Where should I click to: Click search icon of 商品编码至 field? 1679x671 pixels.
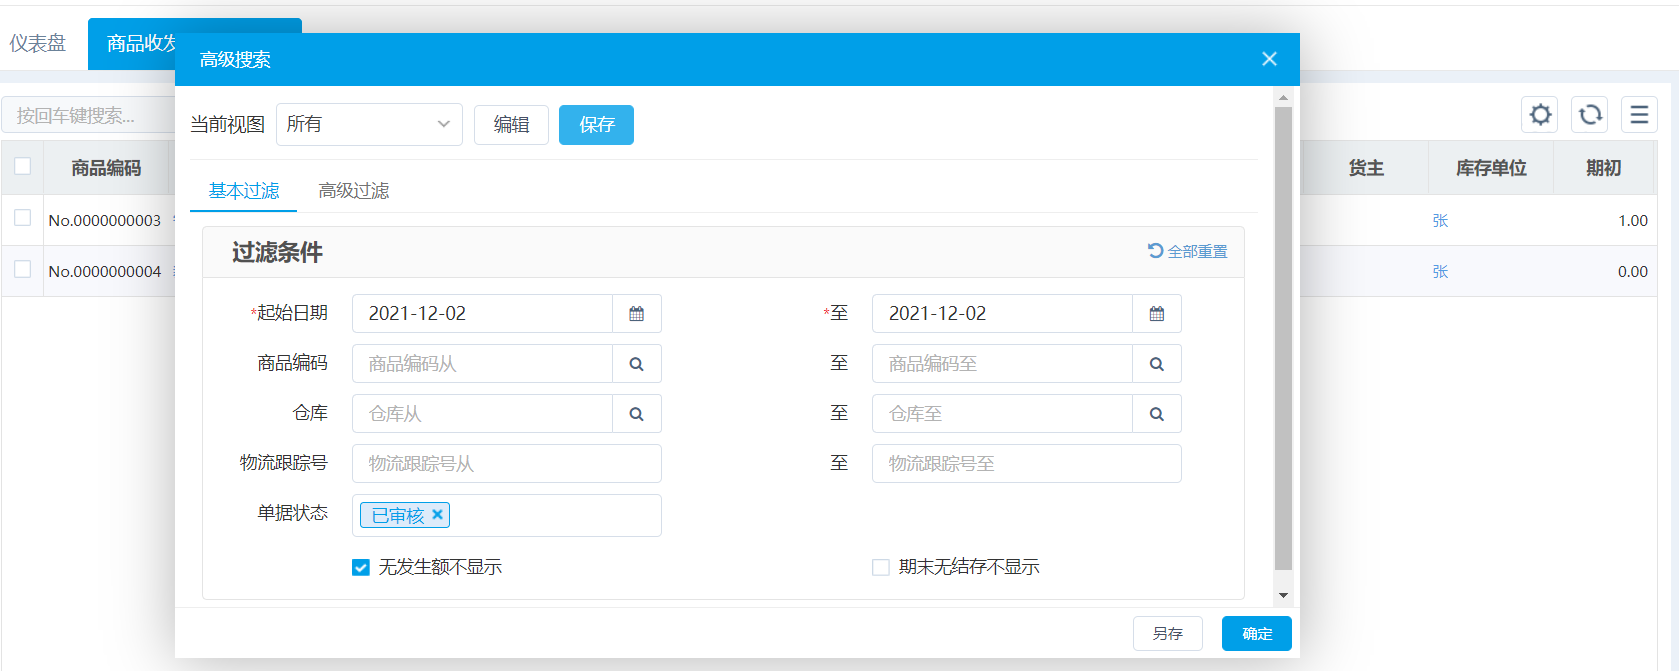tap(1157, 364)
